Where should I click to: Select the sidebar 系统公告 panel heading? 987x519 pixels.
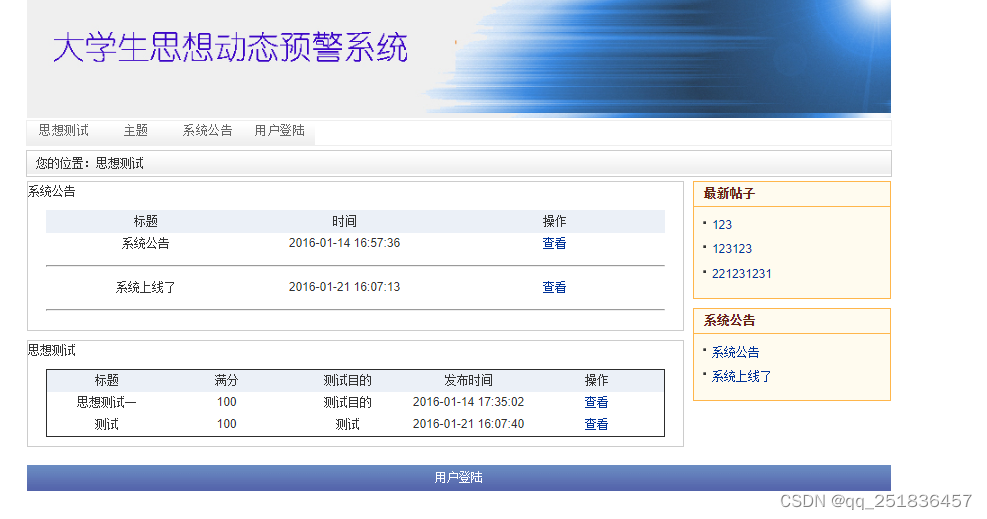(x=729, y=321)
